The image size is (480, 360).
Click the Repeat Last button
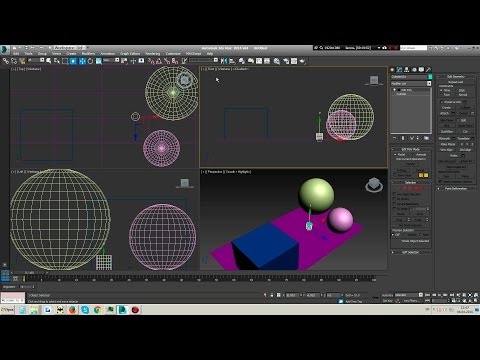click(x=456, y=82)
